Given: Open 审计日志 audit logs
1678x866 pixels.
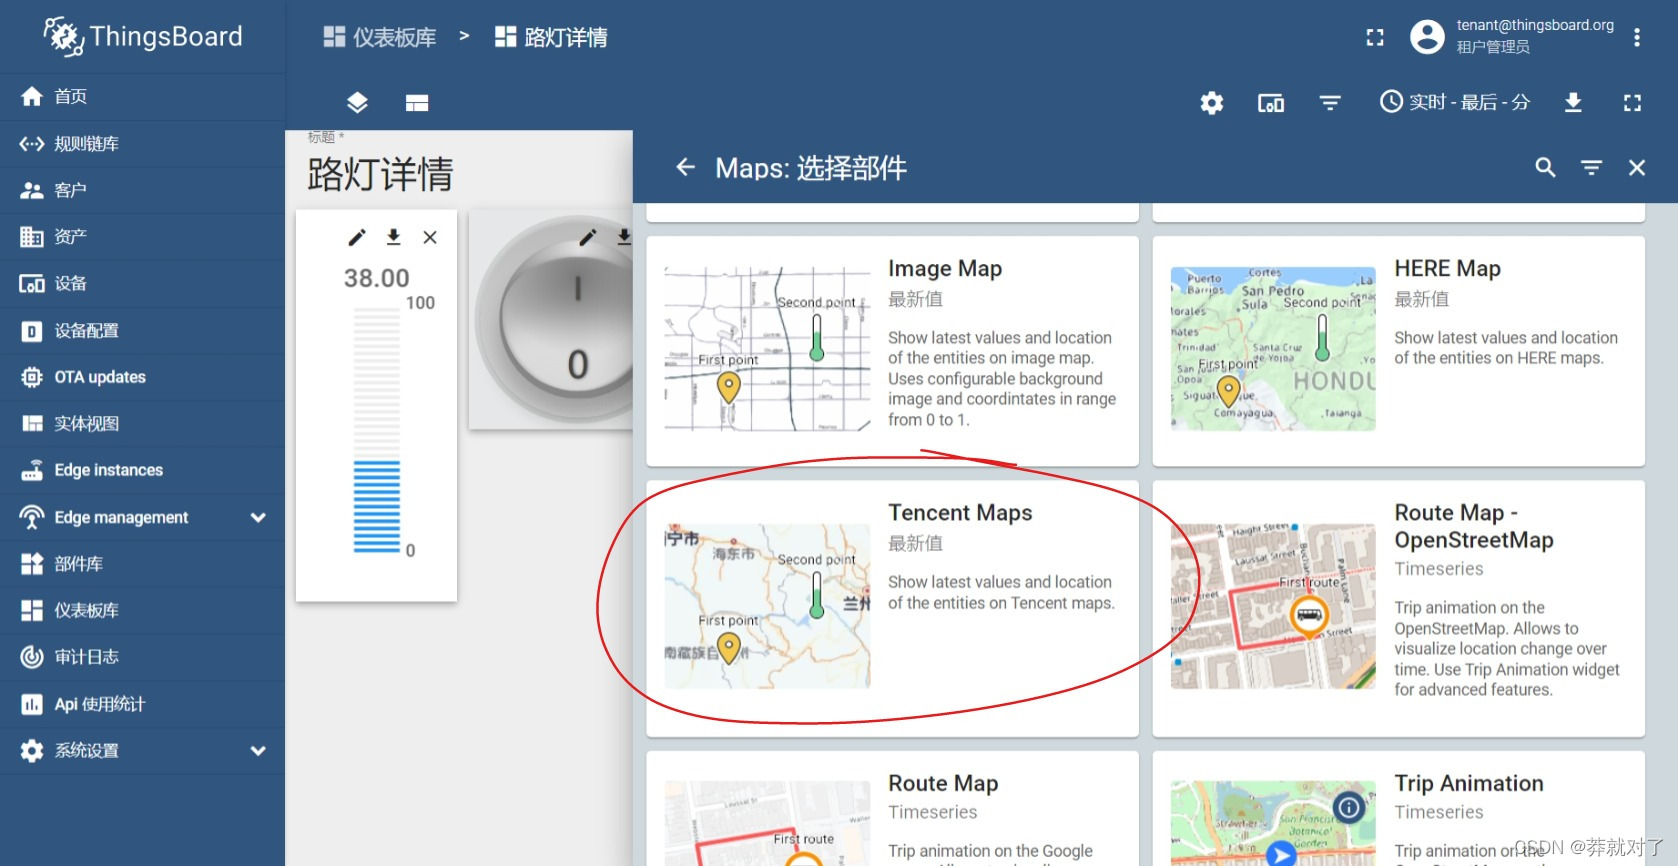Looking at the screenshot, I should 142,657.
